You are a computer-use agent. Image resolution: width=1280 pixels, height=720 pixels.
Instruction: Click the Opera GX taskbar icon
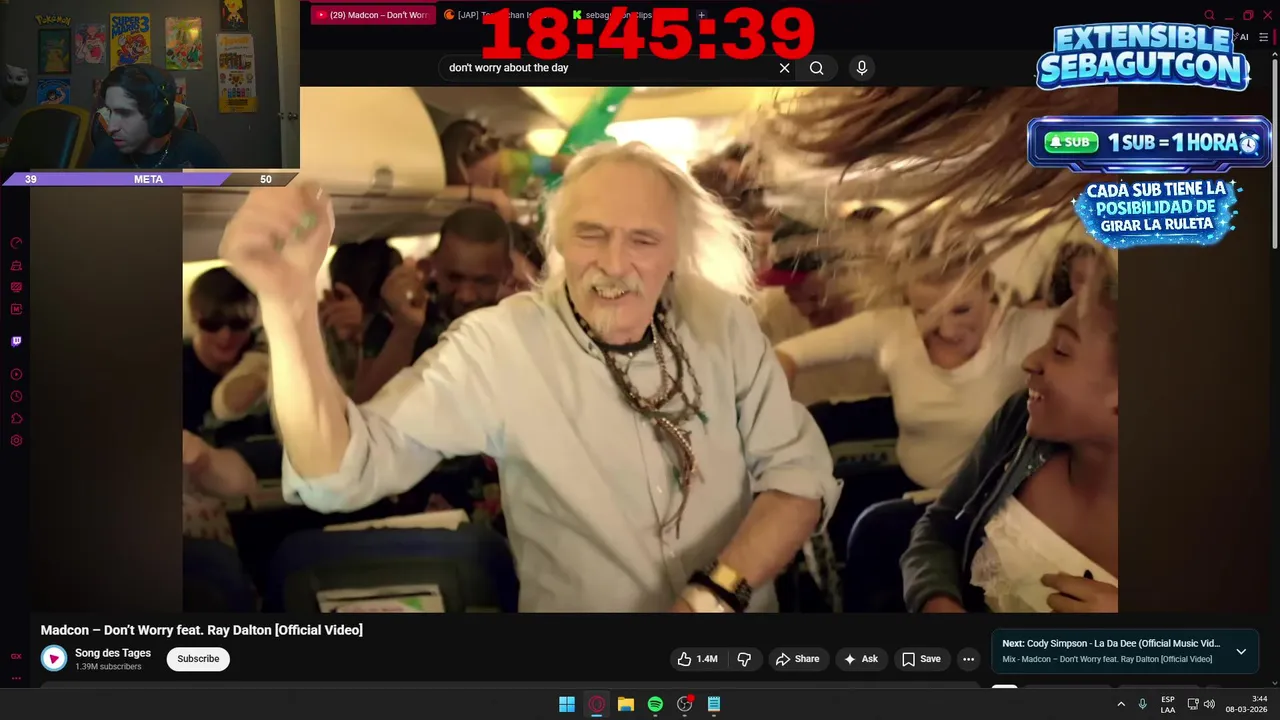(x=597, y=704)
